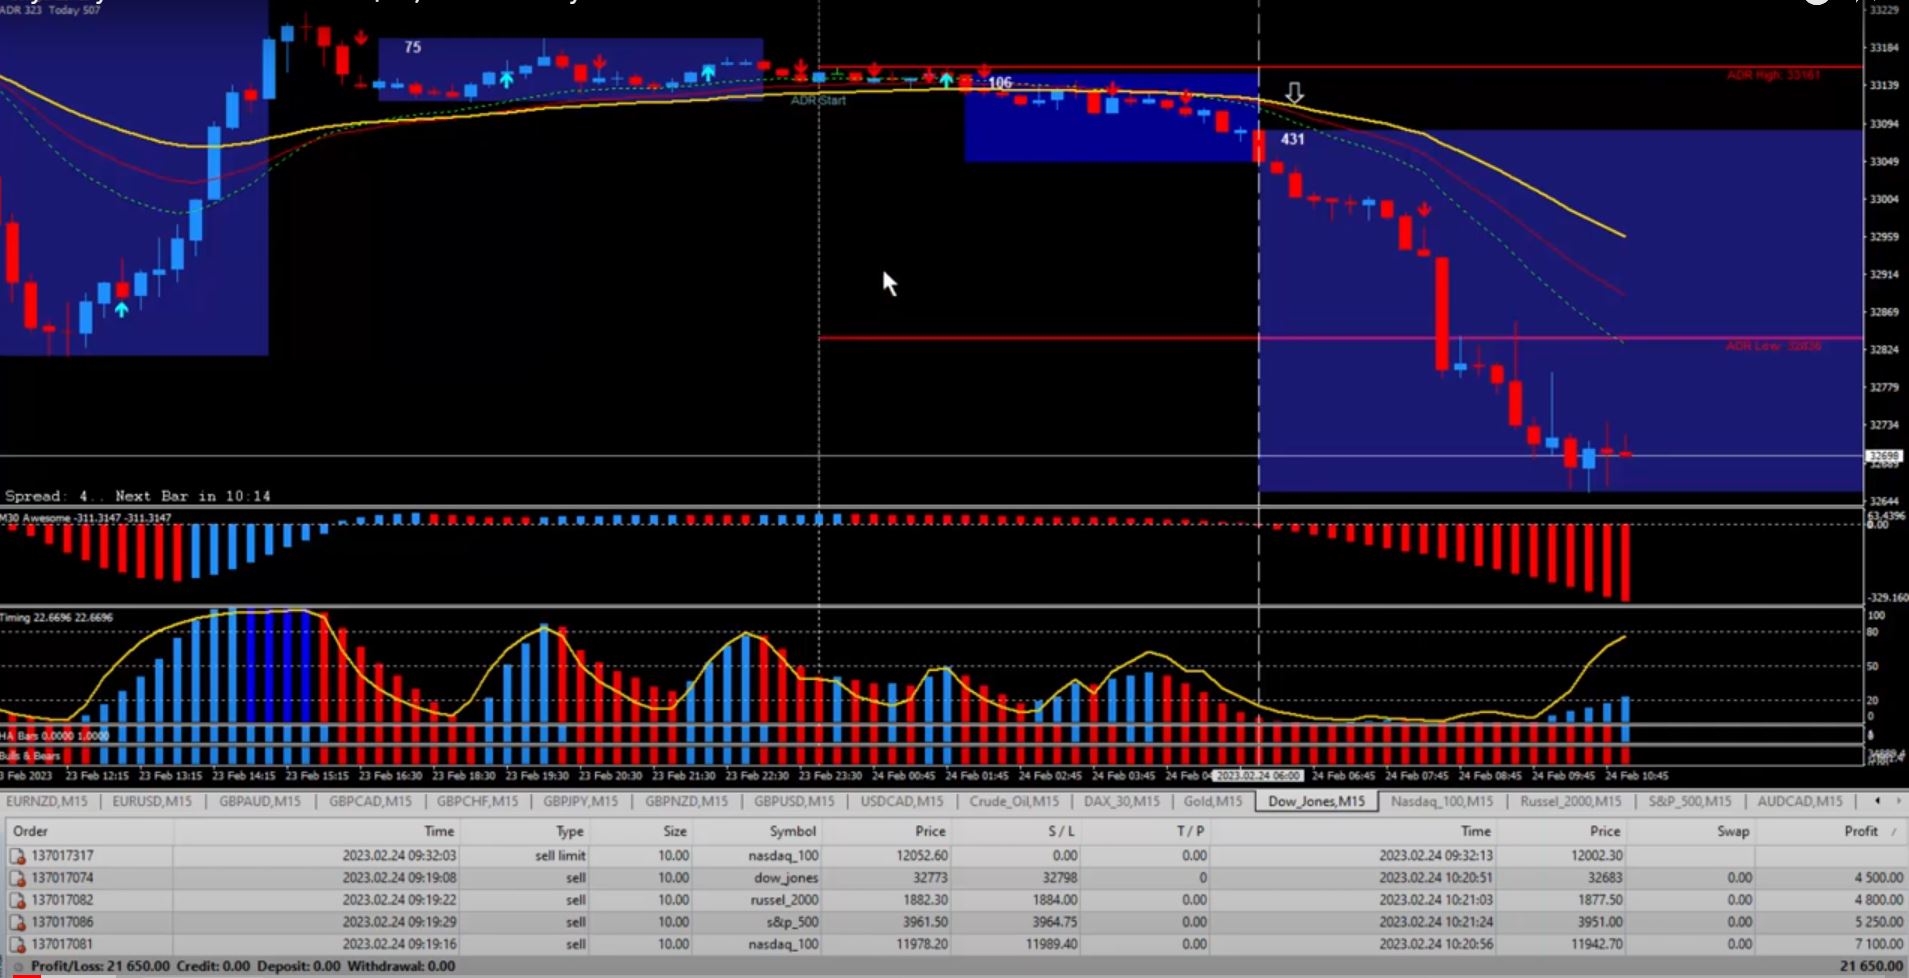Viewport: 1909px width, 978px height.
Task: Sort orders by the Profit column header
Action: (1860, 831)
